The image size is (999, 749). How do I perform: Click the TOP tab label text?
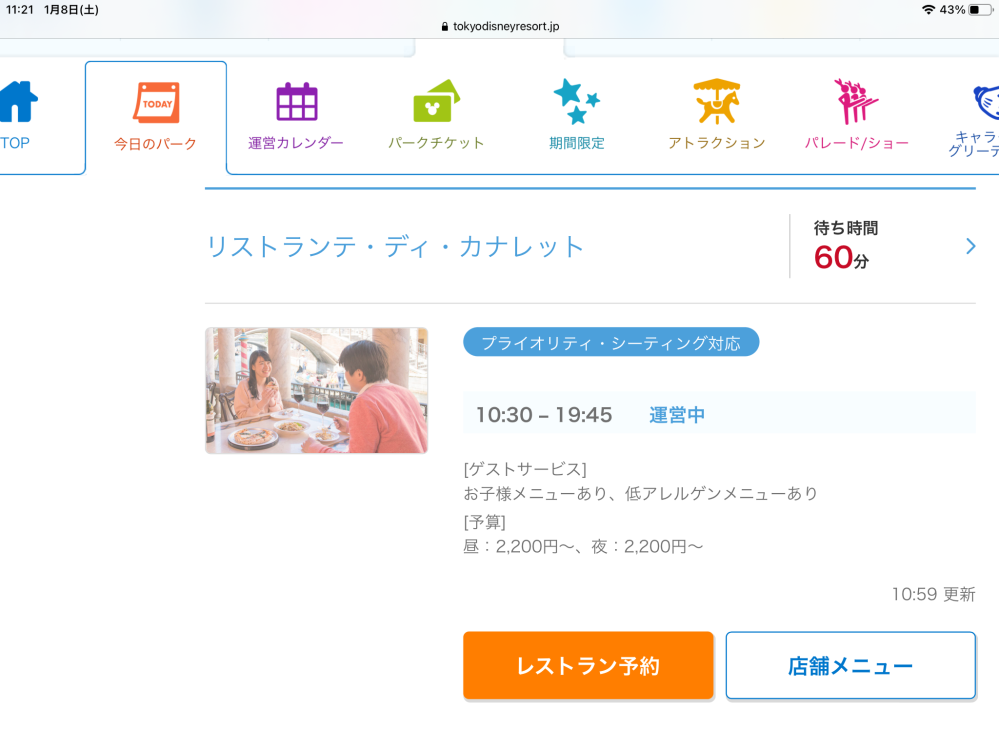(x=15, y=143)
